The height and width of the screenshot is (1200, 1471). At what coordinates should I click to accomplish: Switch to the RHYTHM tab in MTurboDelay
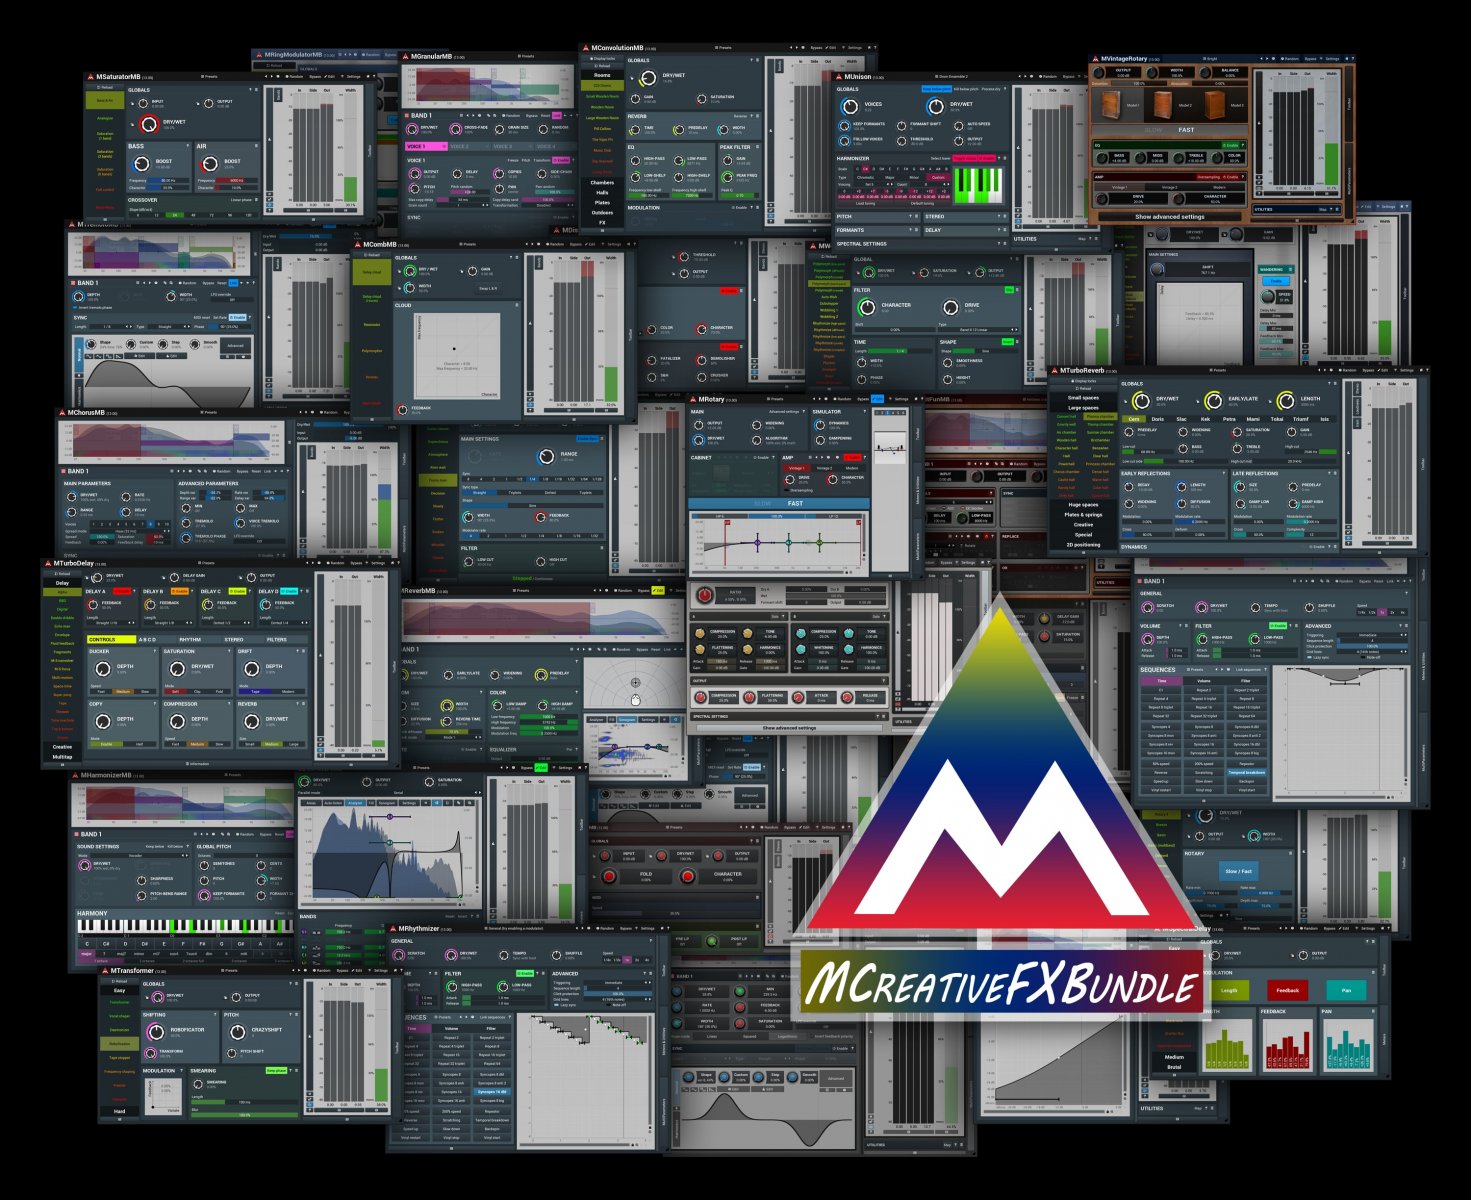pyautogui.click(x=190, y=639)
